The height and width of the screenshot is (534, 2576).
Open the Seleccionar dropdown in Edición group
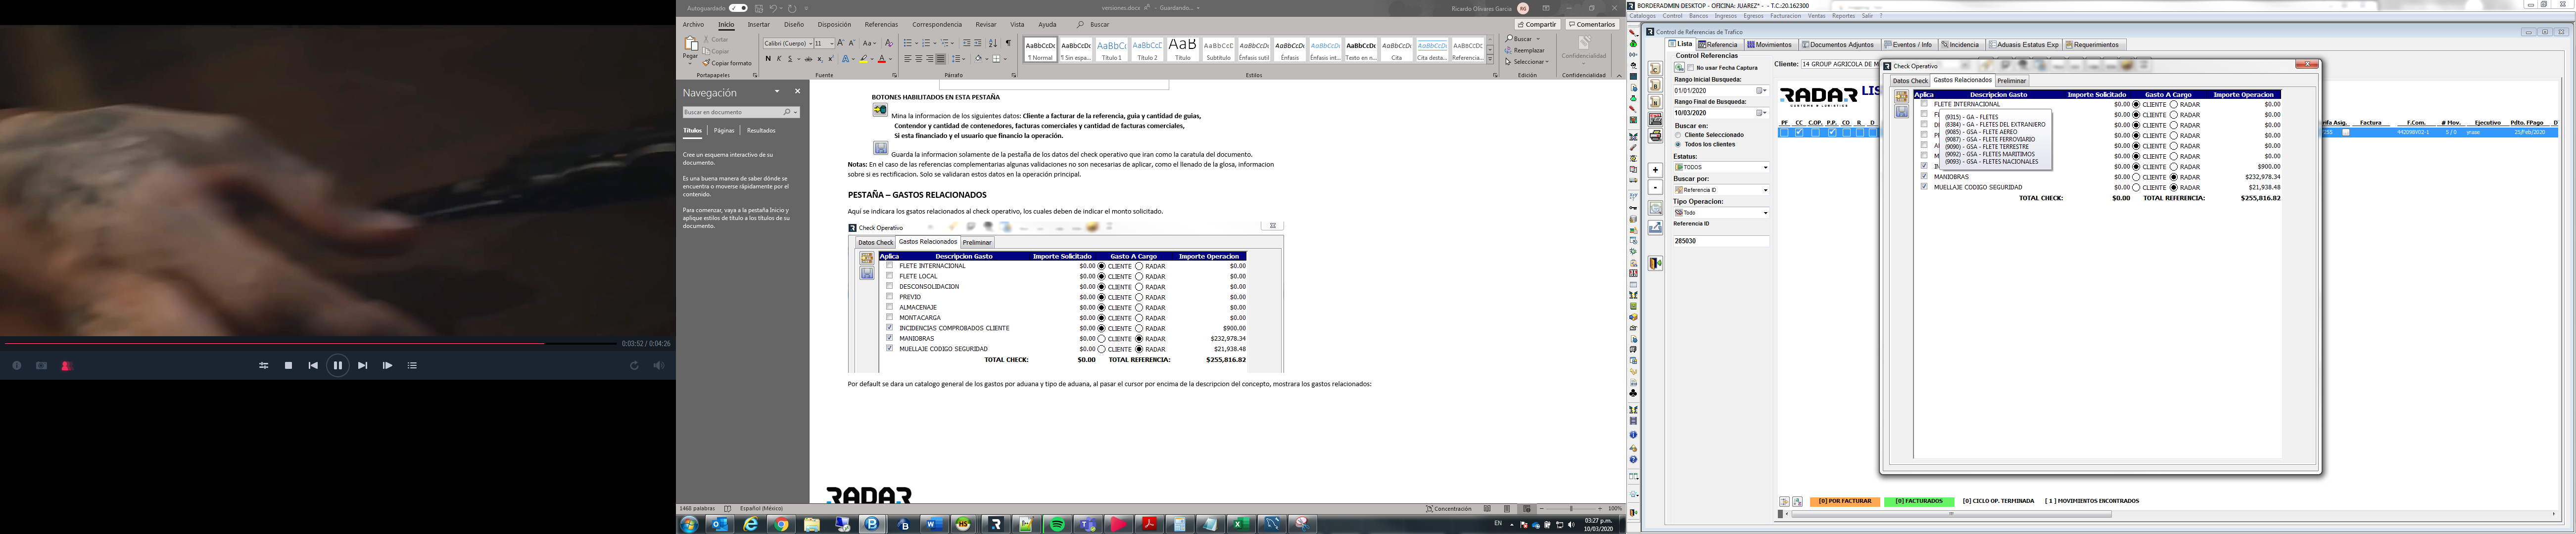point(1527,61)
